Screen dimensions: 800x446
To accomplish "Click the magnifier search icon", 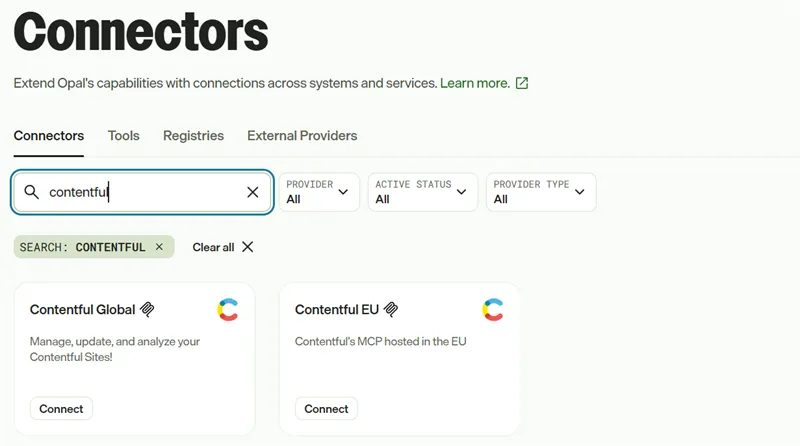I will click(32, 192).
